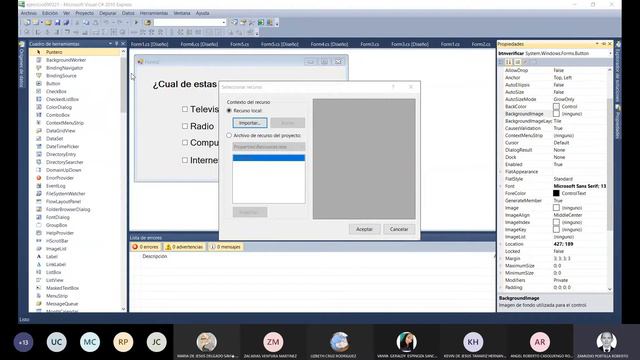Show the 0 errores filter
This screenshot has width=640, height=360.
pos(145,247)
